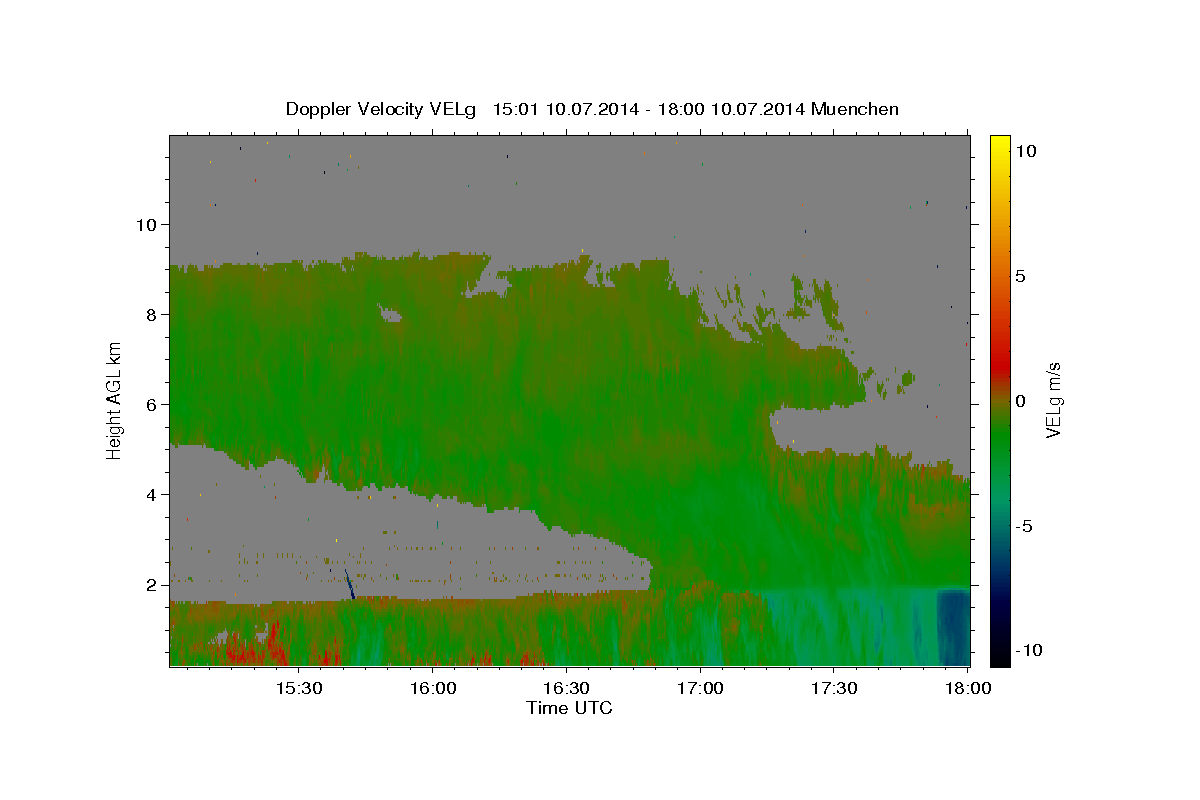Click the 'Muenchen' station name in the title
The height and width of the screenshot is (800, 1200).
tap(855, 109)
